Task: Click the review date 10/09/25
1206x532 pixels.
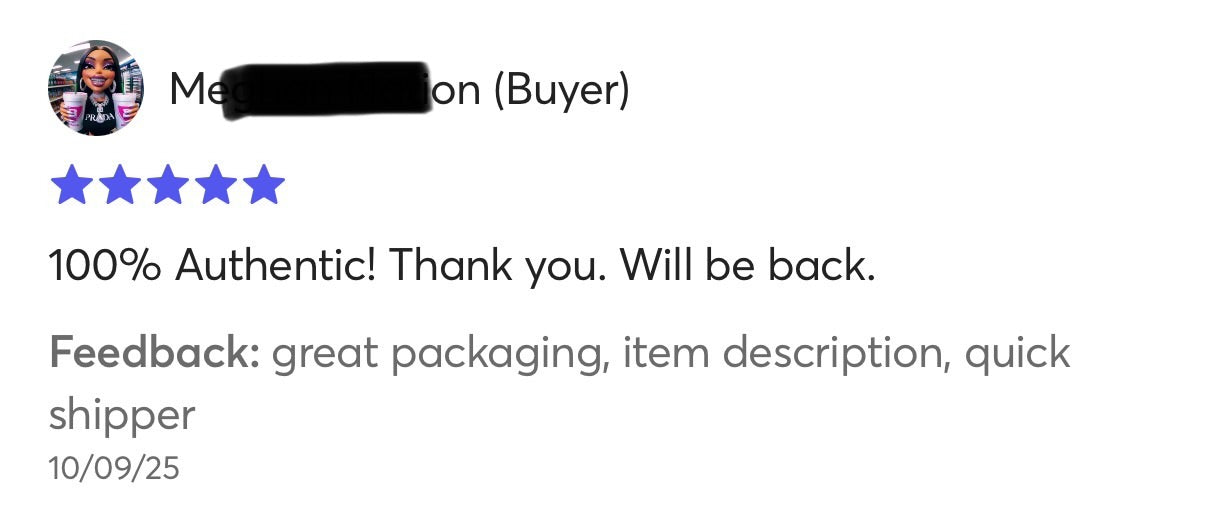Action: click(x=114, y=467)
